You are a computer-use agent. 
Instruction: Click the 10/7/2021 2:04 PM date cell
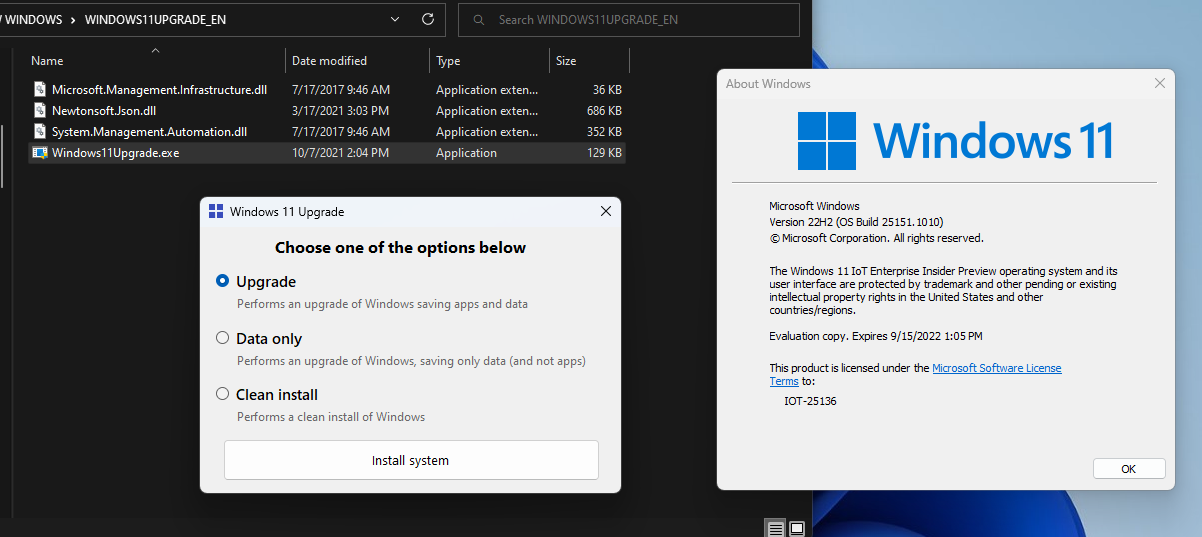pos(340,153)
